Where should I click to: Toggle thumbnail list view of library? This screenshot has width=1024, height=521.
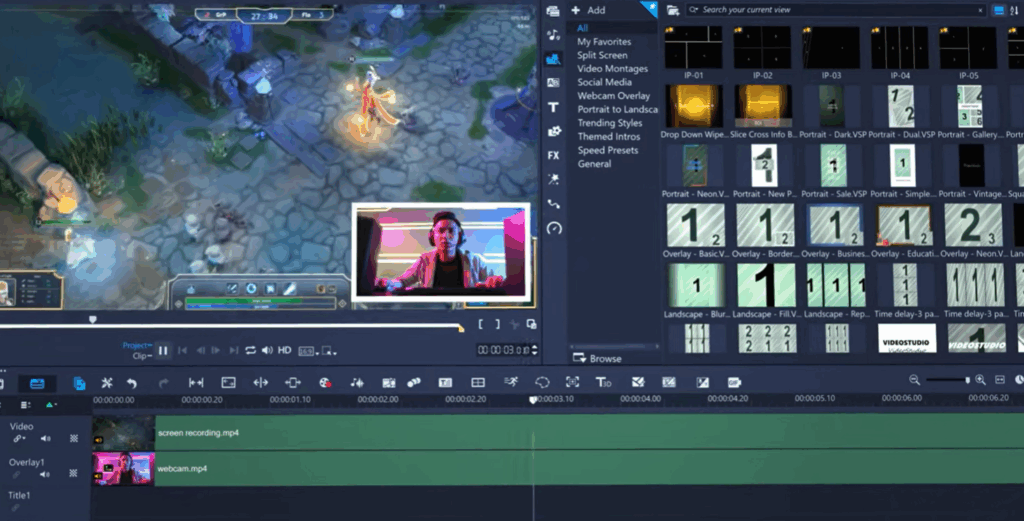click(999, 10)
